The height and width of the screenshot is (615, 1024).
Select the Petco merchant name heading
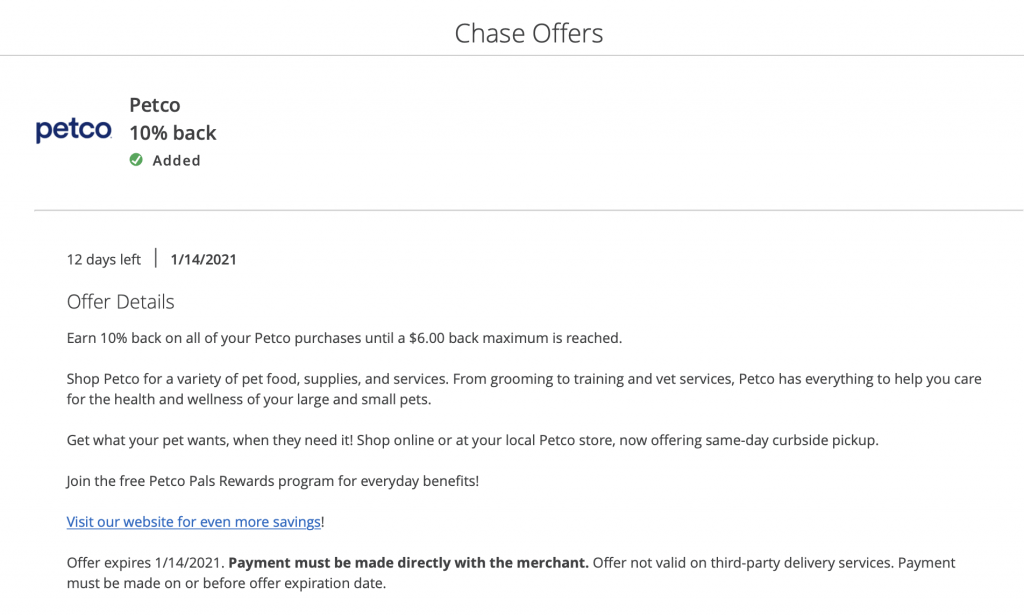point(155,105)
